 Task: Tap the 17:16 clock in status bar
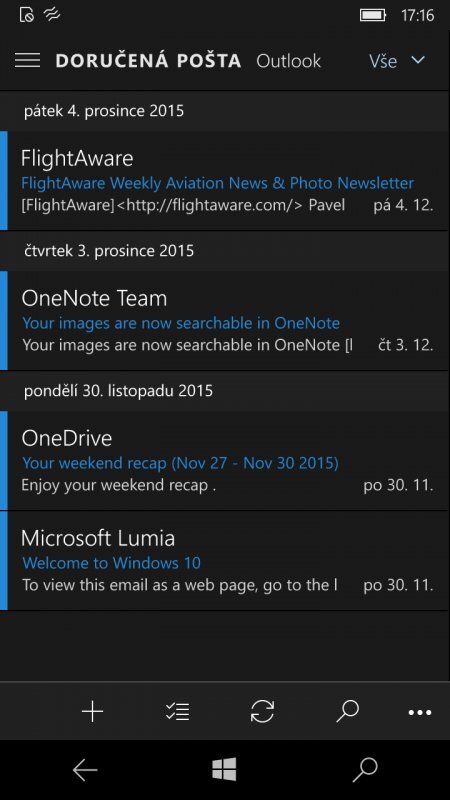(x=417, y=15)
